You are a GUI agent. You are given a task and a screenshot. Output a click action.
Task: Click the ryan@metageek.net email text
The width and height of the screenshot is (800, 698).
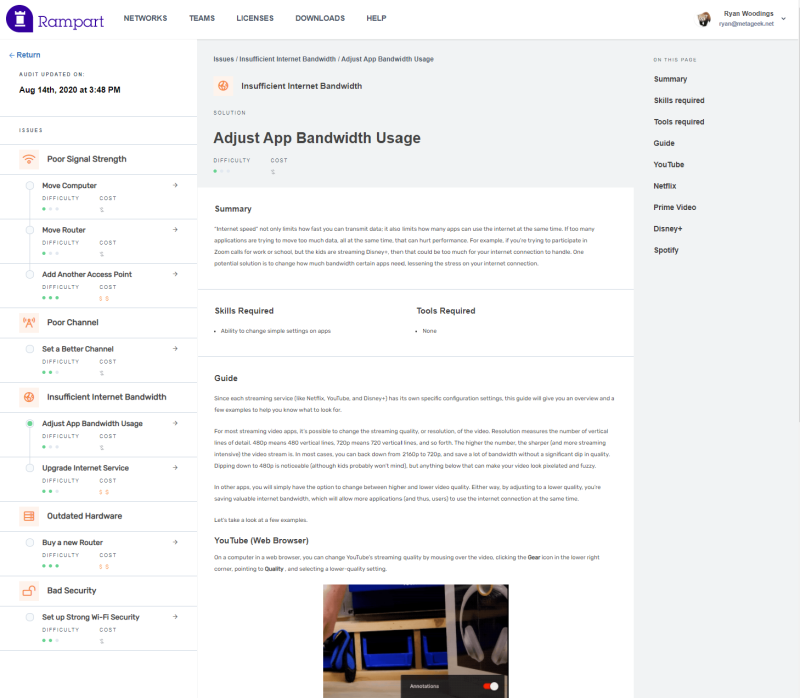click(746, 24)
